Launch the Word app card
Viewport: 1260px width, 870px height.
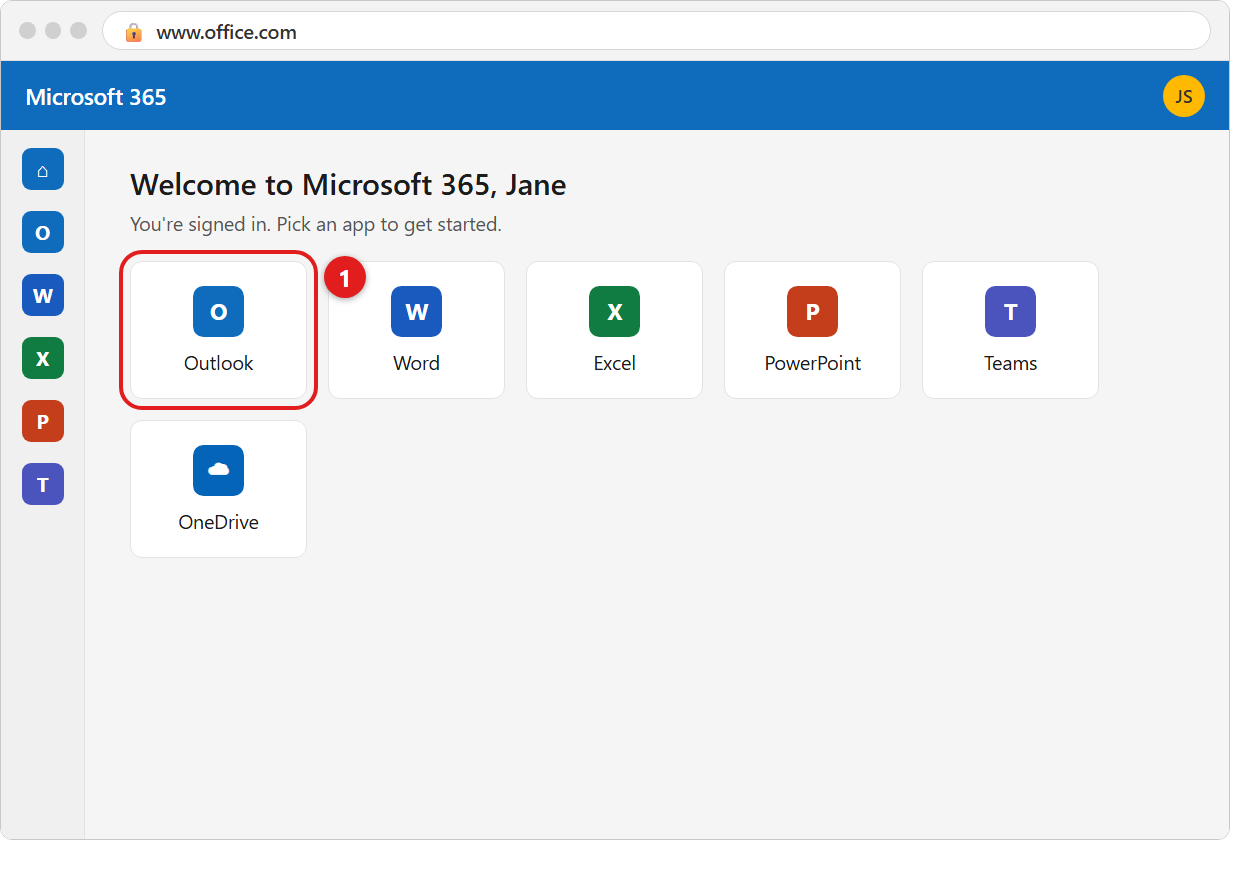coord(416,330)
